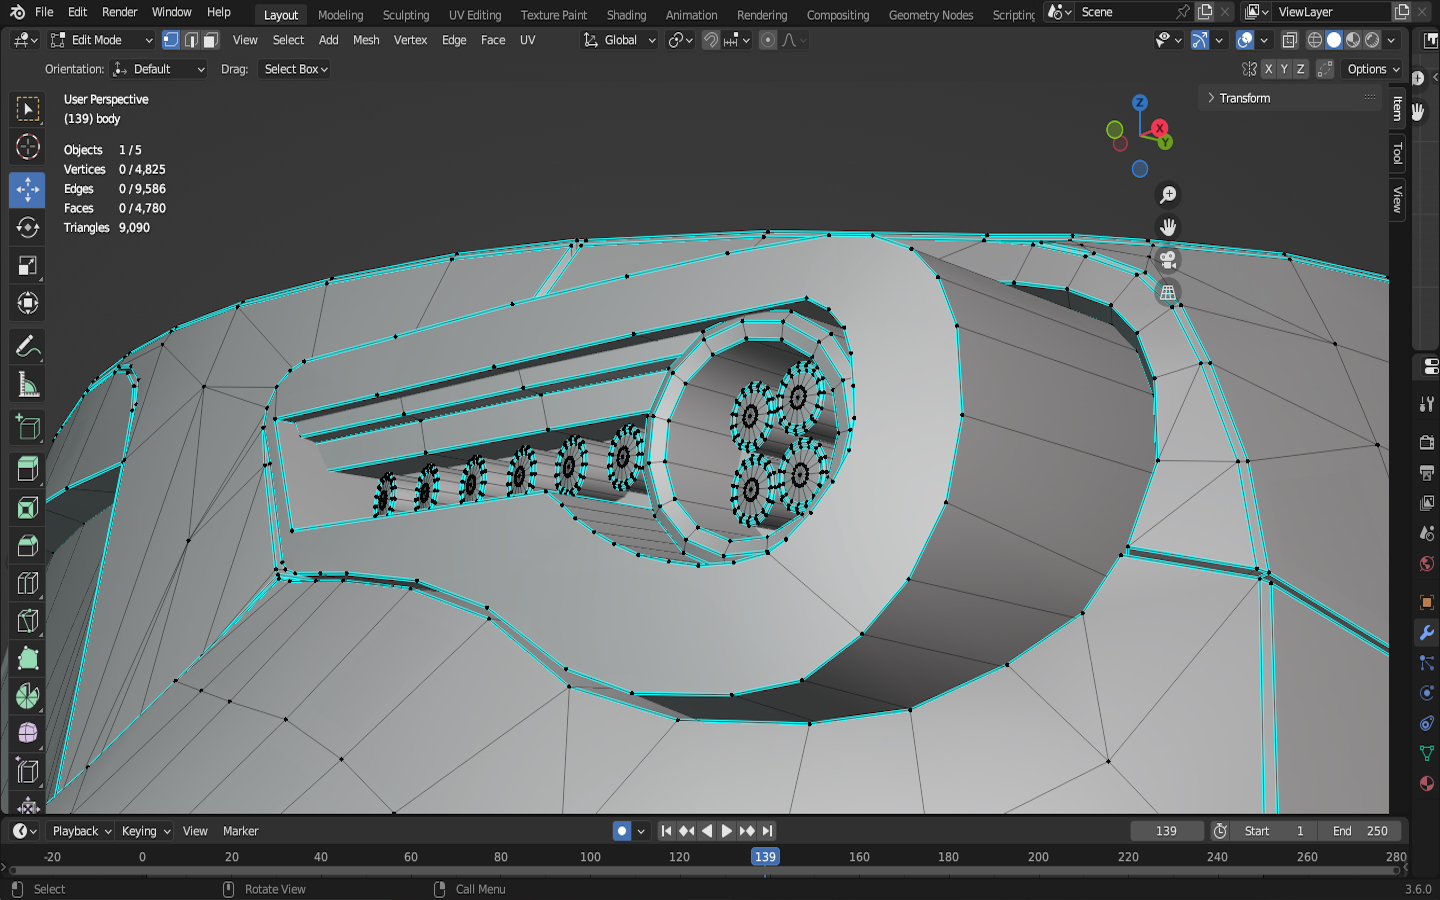
Task: Enable edge select mode
Action: point(191,40)
